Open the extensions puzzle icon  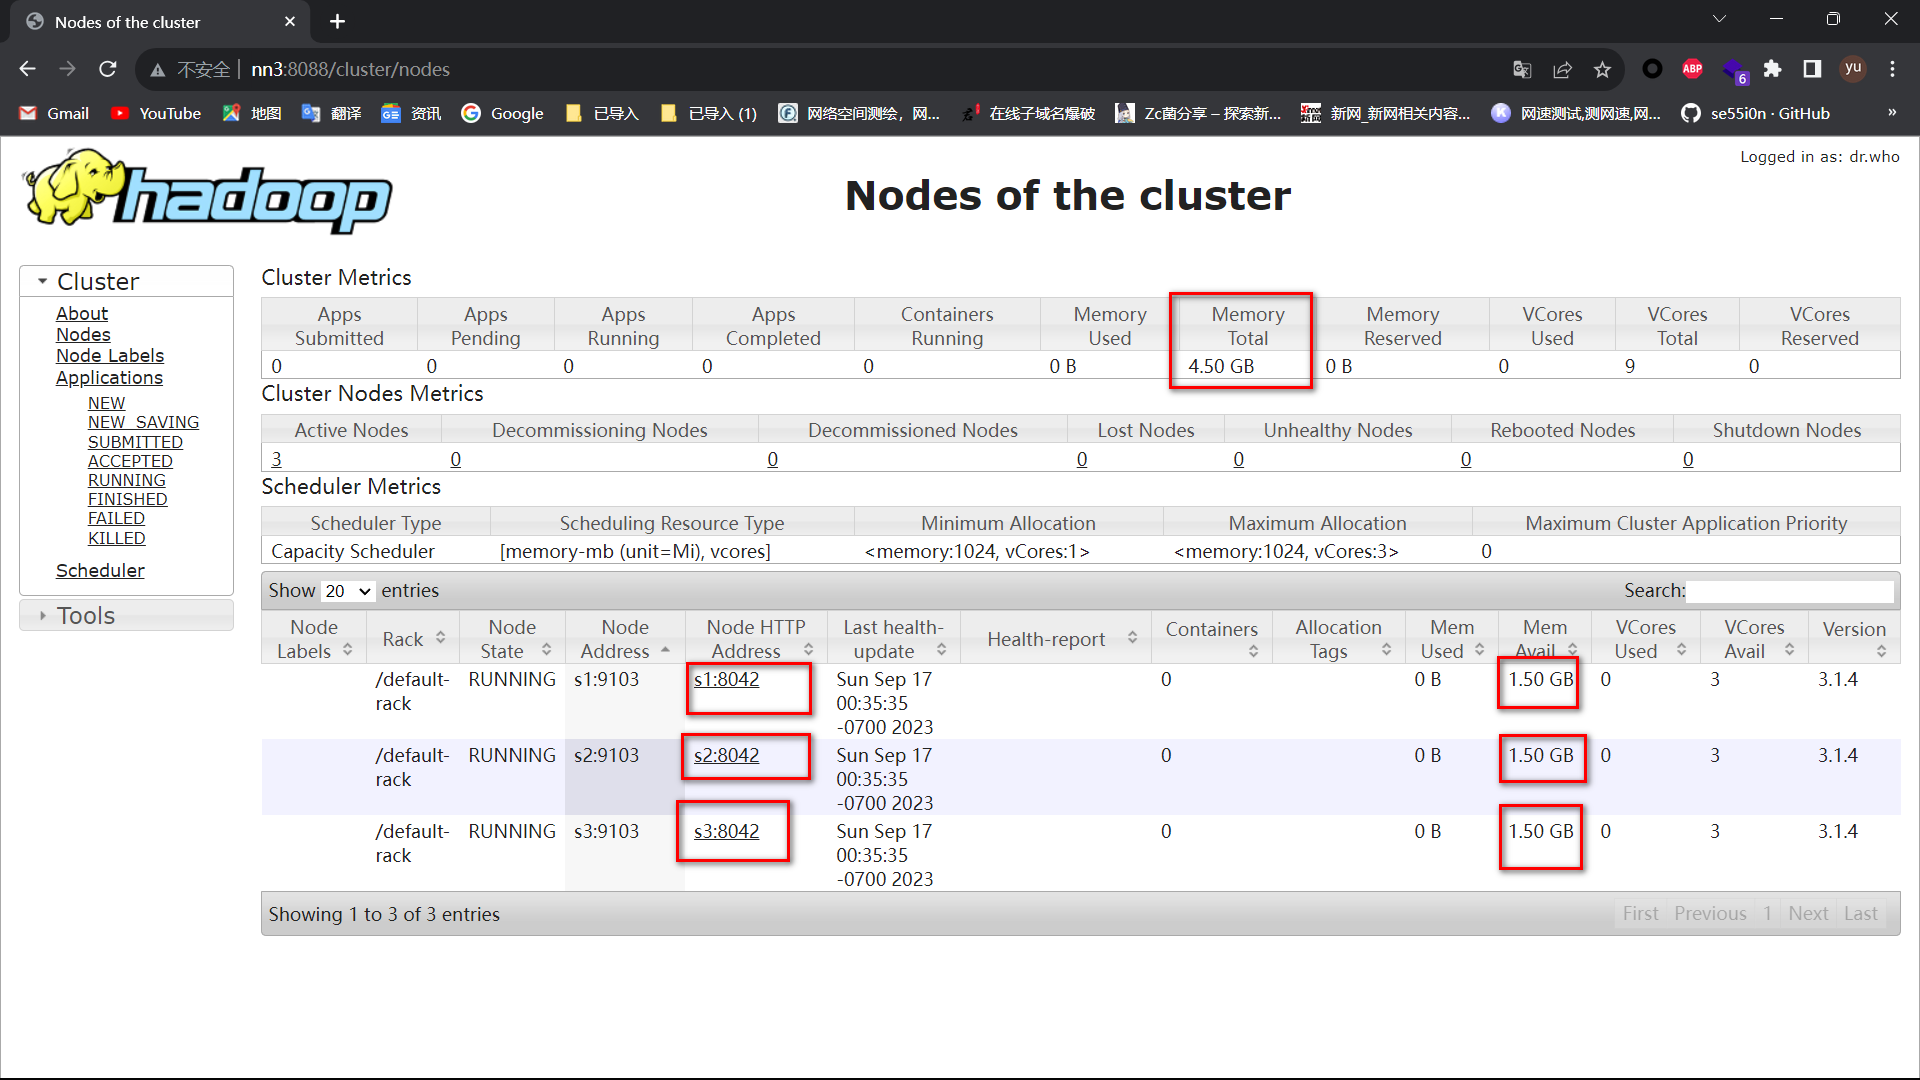coord(1772,69)
